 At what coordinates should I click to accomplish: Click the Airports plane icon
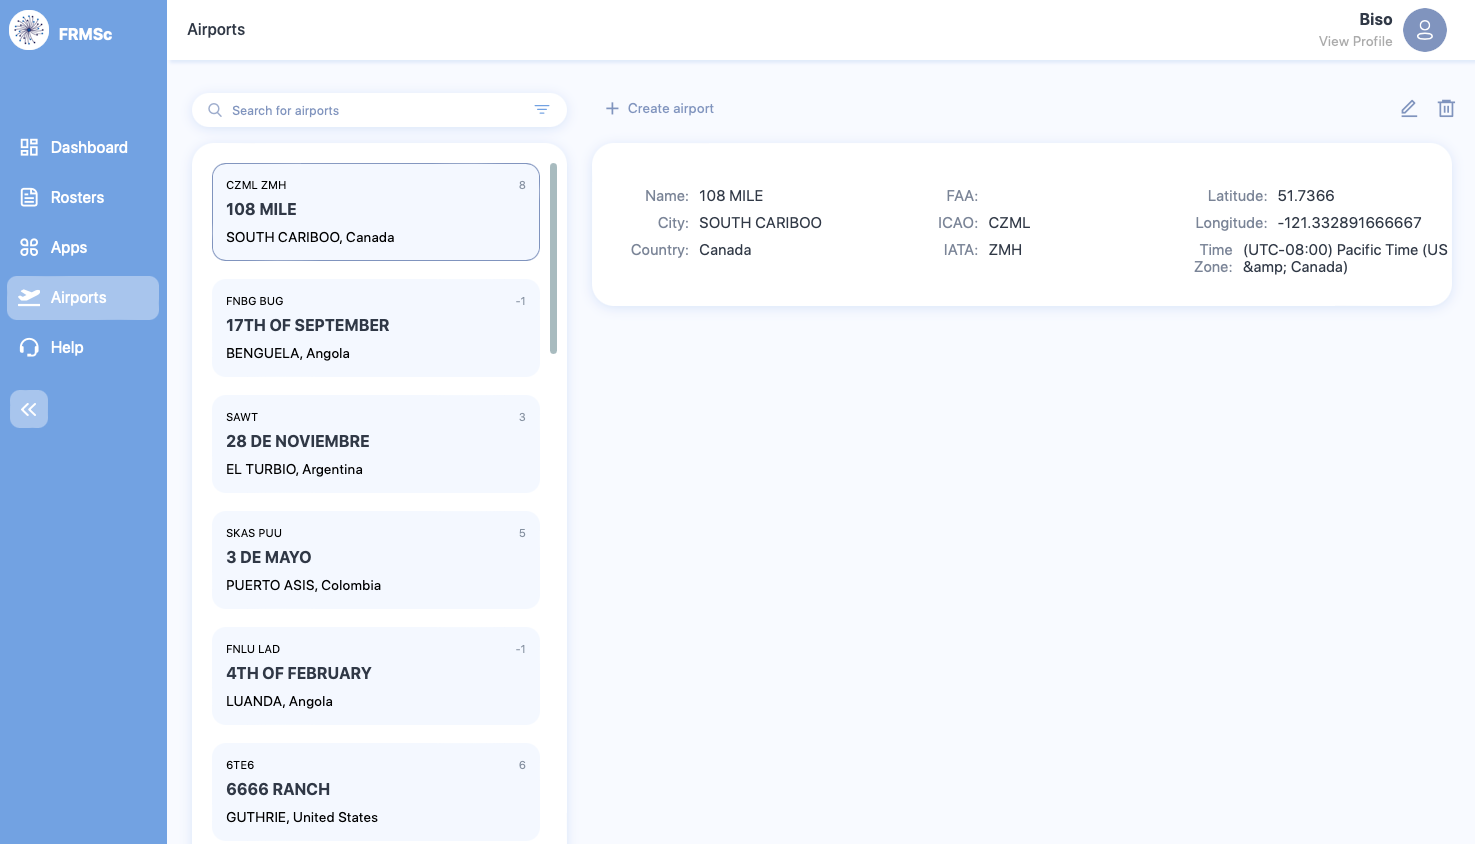point(29,297)
